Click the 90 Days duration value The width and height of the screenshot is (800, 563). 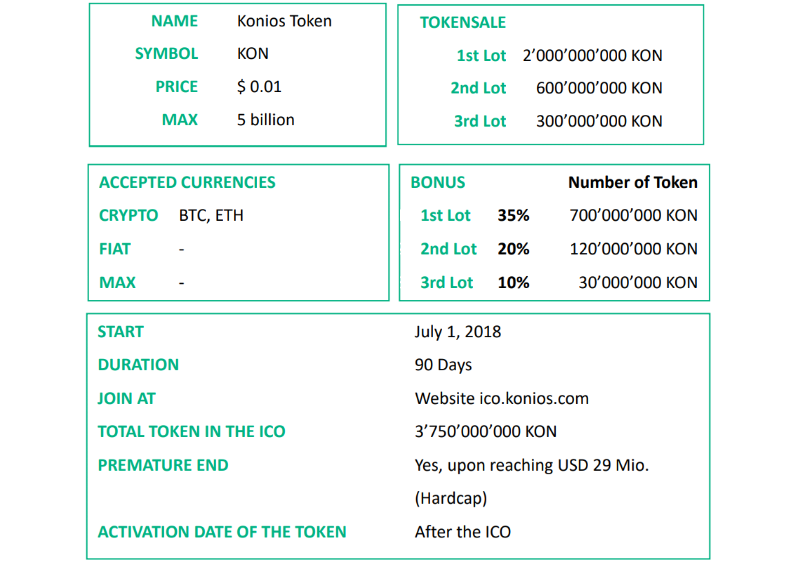[443, 365]
